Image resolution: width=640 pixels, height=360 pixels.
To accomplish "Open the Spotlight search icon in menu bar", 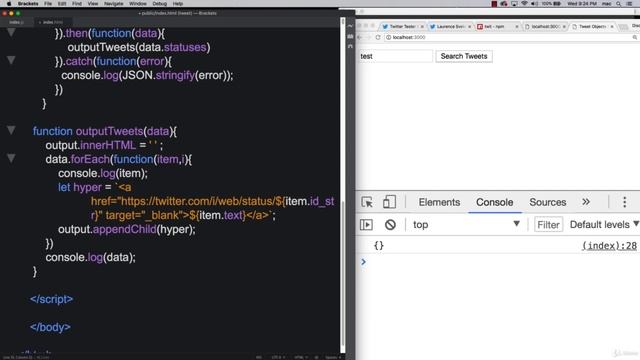I will [619, 4].
